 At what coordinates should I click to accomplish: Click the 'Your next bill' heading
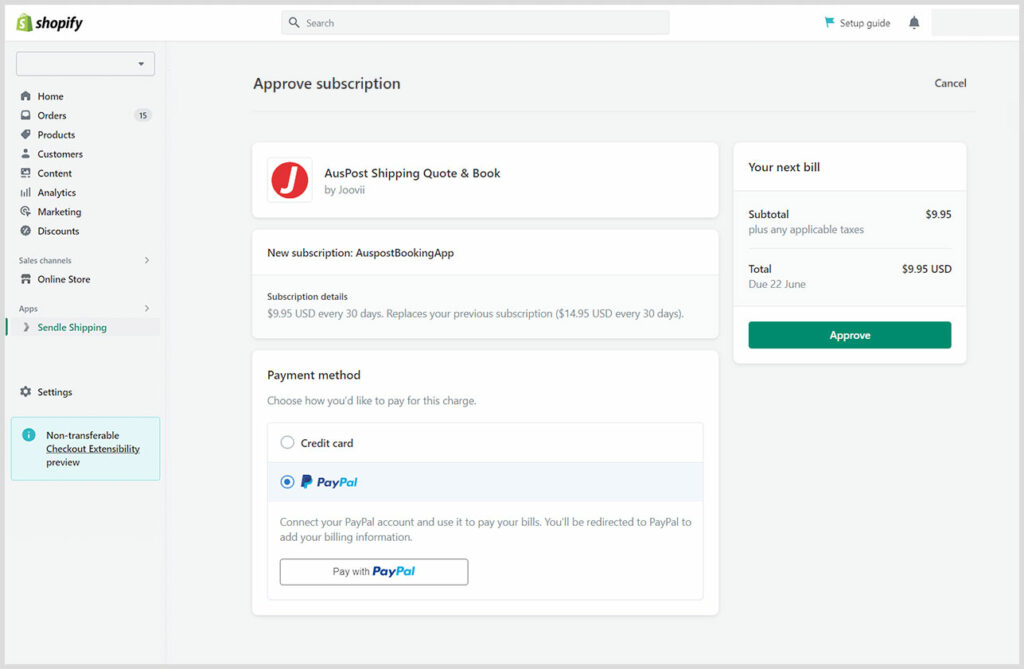pos(784,167)
